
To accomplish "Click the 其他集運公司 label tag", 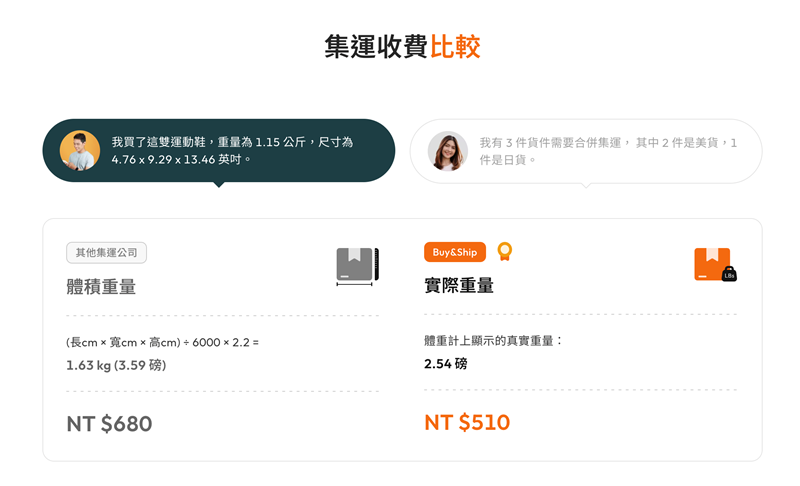I will click(x=107, y=253).
